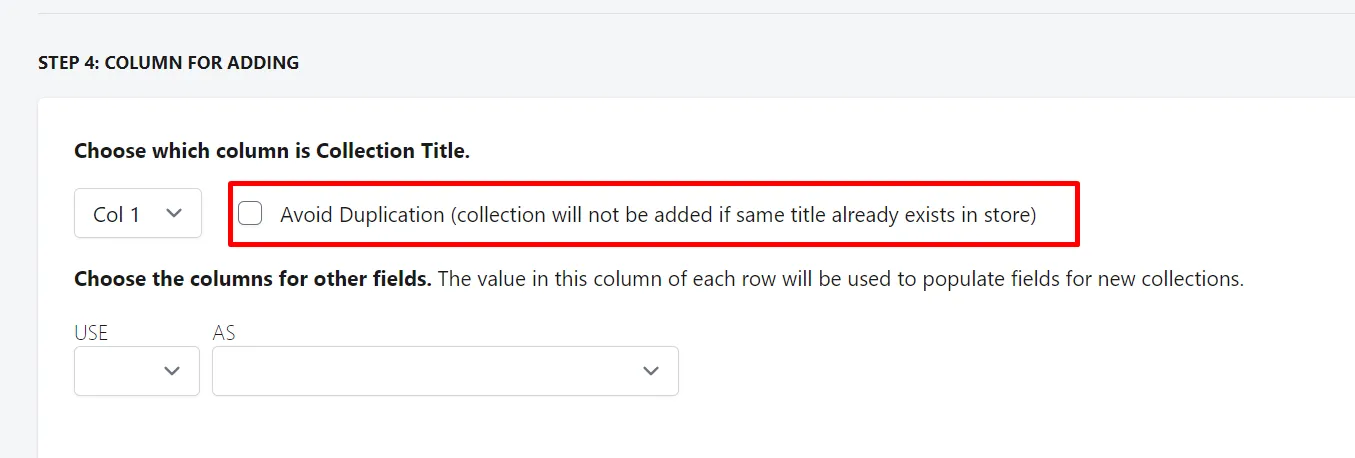The height and width of the screenshot is (458, 1355).
Task: Click the chevron arrow in the Col 1 selector
Action: pyautogui.click(x=174, y=213)
